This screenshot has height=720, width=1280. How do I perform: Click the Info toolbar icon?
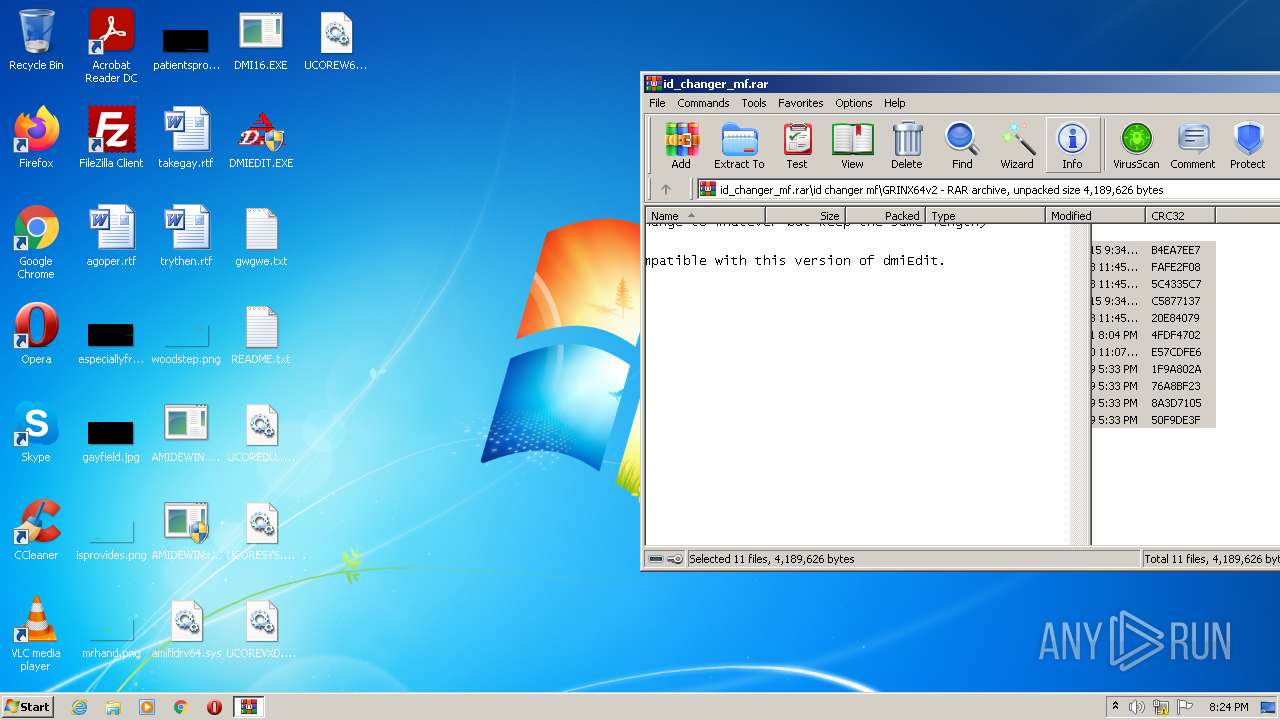[1072, 145]
